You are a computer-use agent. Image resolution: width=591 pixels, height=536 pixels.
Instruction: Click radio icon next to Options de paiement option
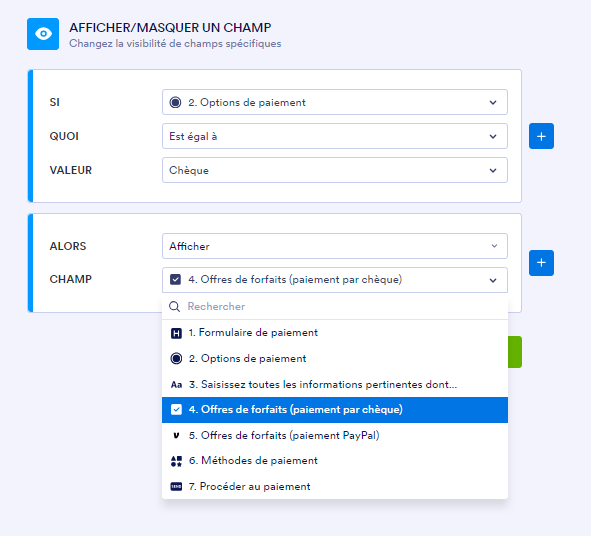click(176, 358)
